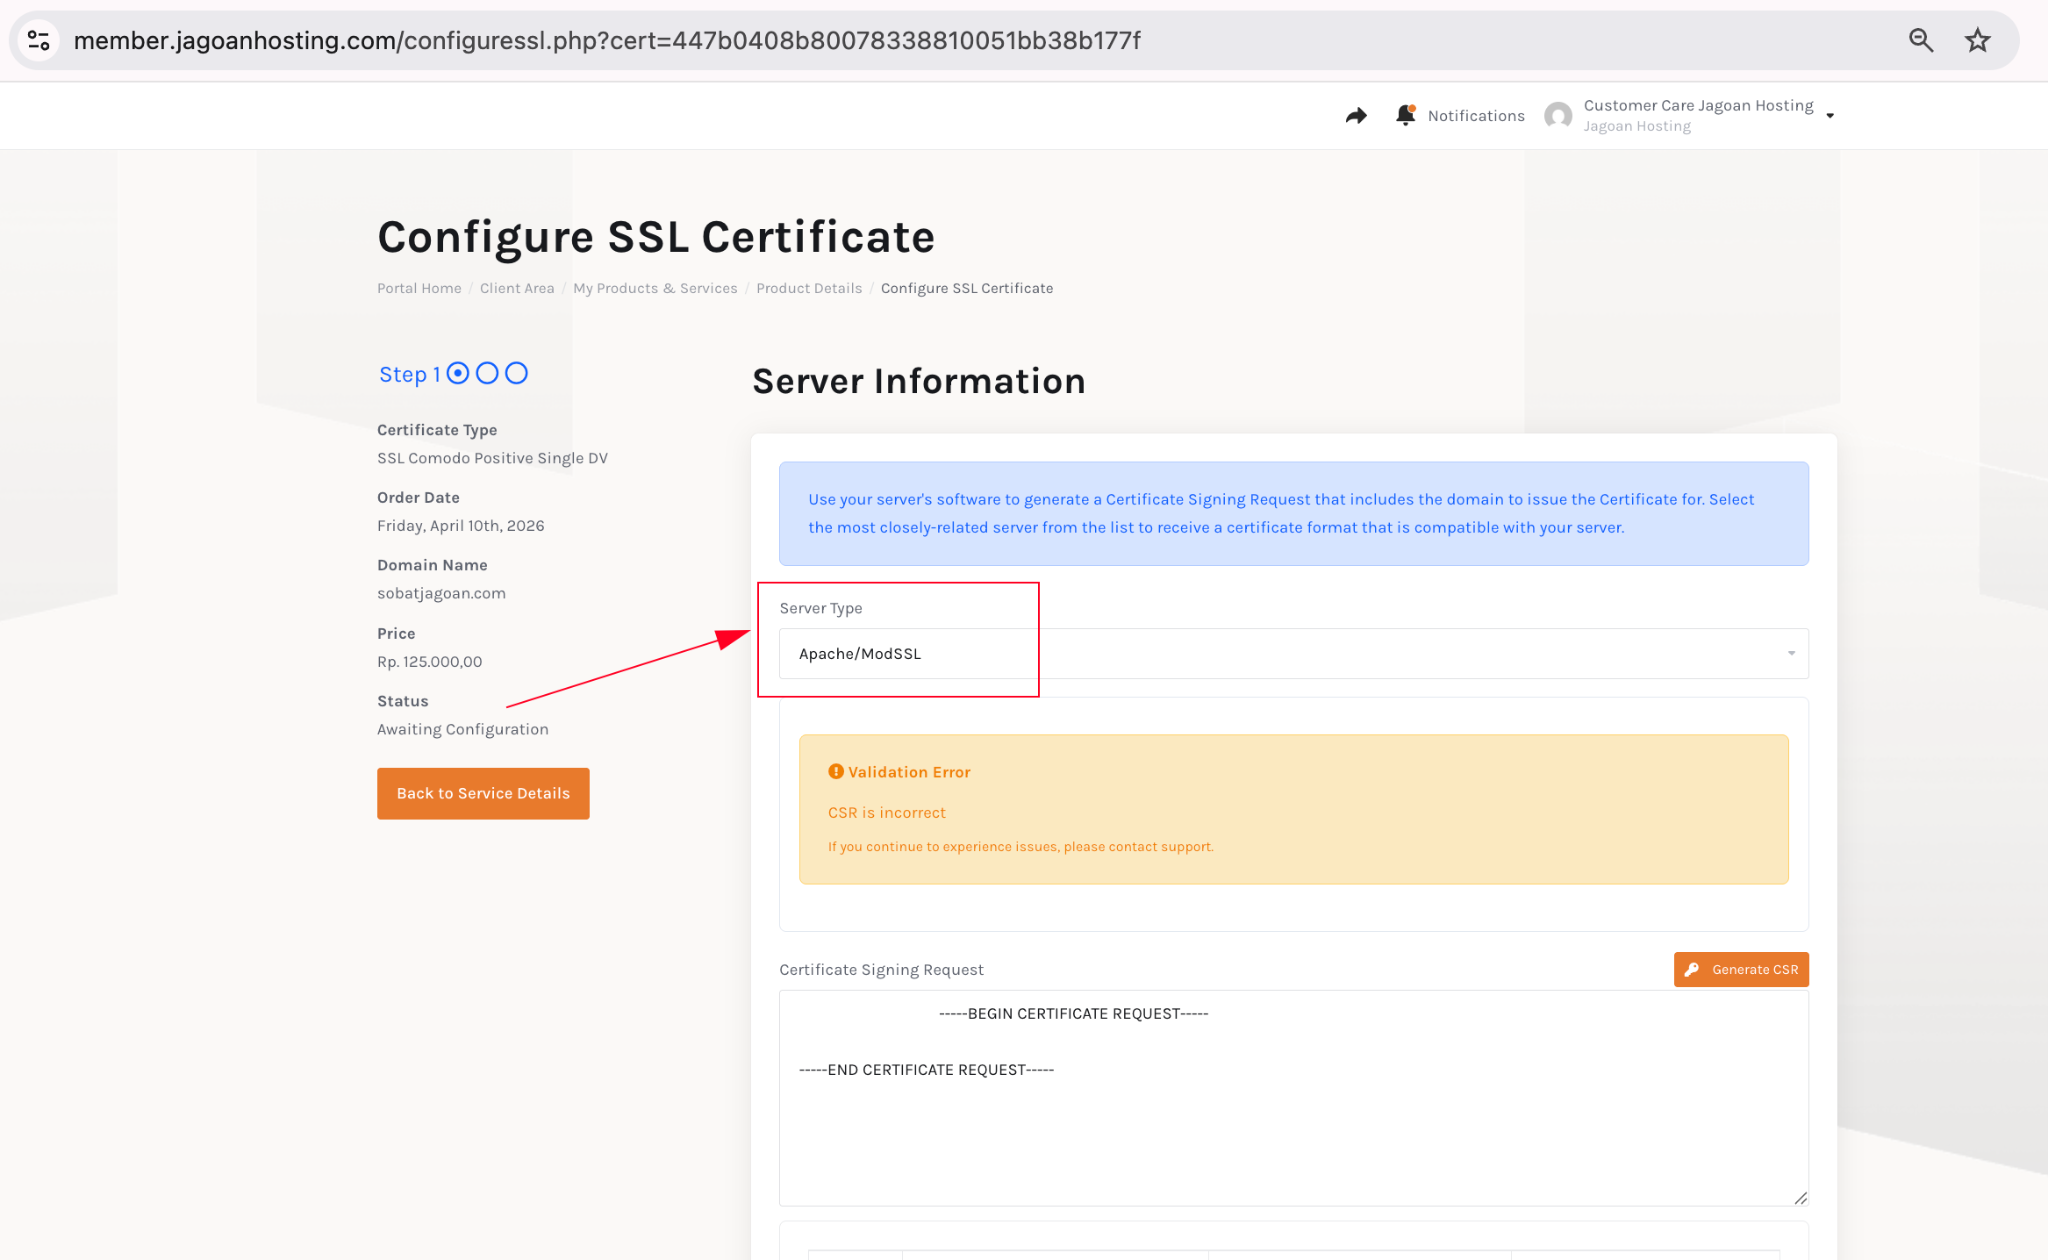This screenshot has width=2048, height=1260.
Task: Click the share arrow icon in header
Action: click(1356, 116)
